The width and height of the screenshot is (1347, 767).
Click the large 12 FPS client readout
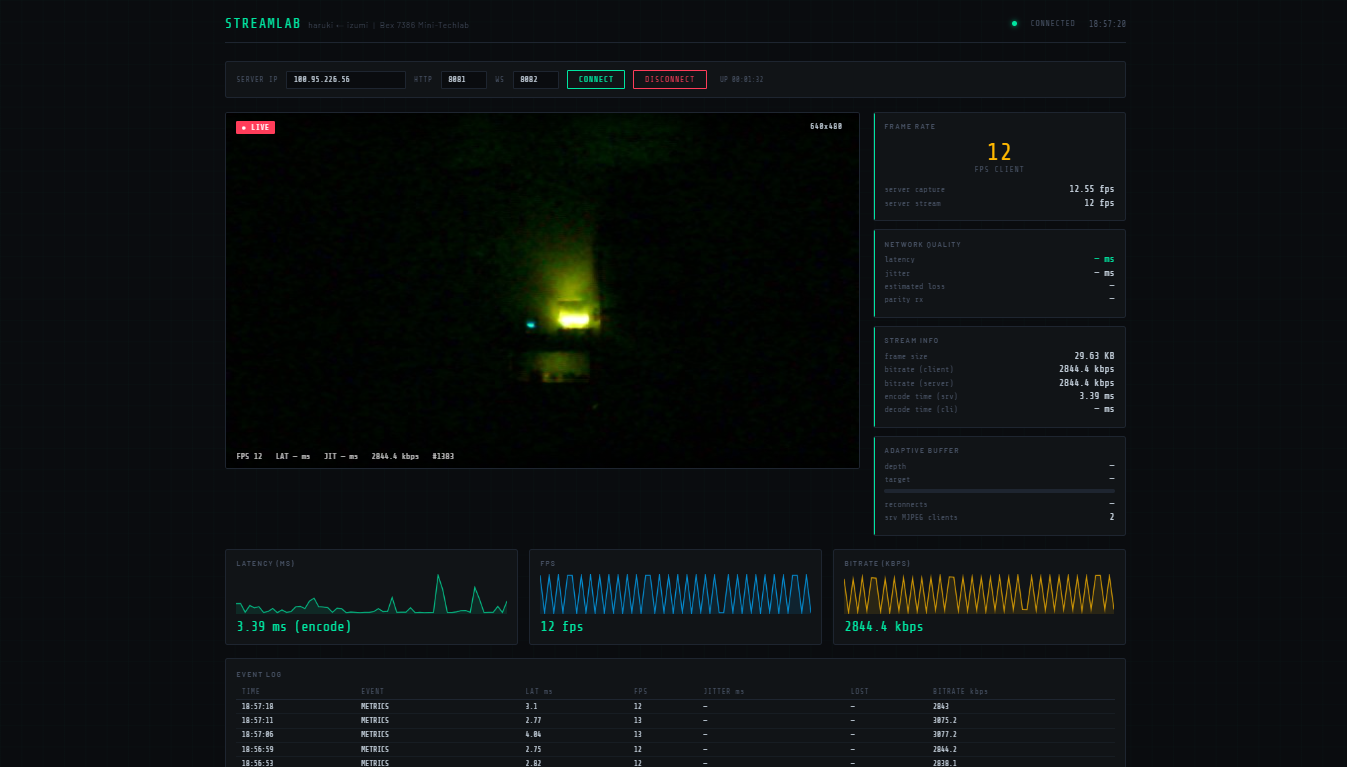pyautogui.click(x=1000, y=152)
